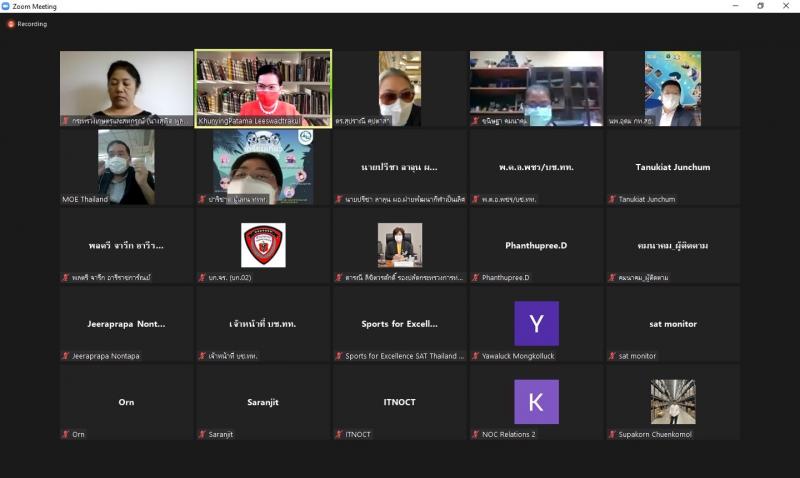Click the purple Y avatar of Yawaluck
Screen dimensions: 800x478
pos(536,323)
